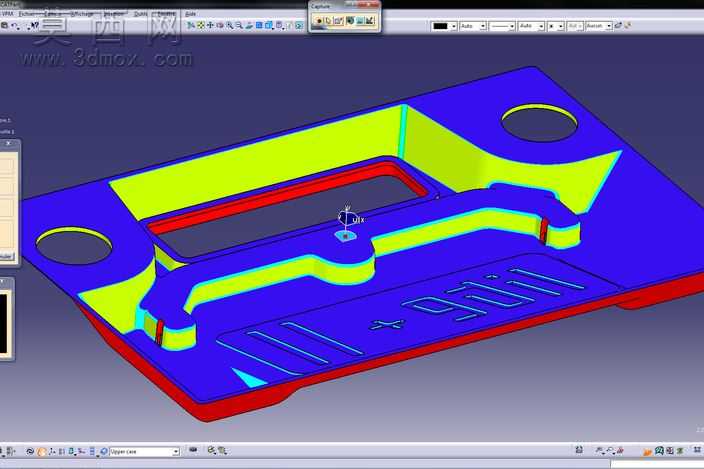The height and width of the screenshot is (469, 704).
Task: Open the shading view mode icon
Action: point(279,26)
